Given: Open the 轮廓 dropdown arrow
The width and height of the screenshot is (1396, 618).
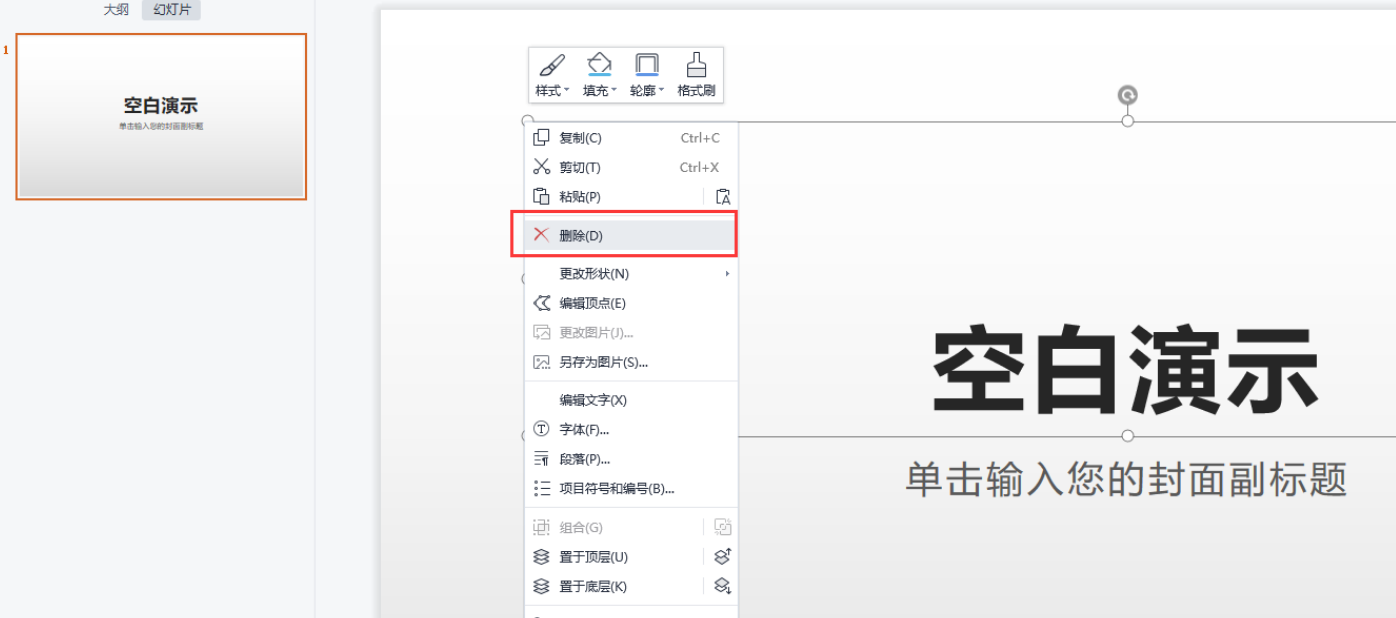Looking at the screenshot, I should point(662,91).
